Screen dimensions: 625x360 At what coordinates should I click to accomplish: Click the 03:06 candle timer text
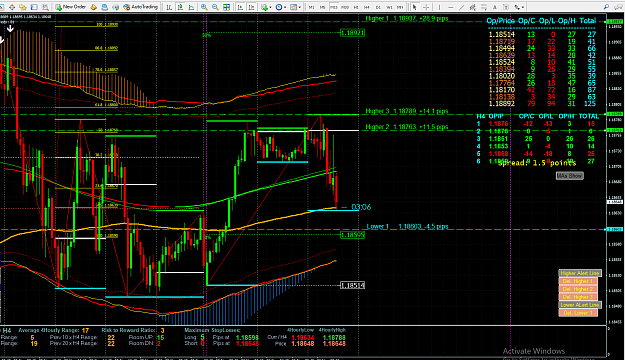(x=361, y=207)
